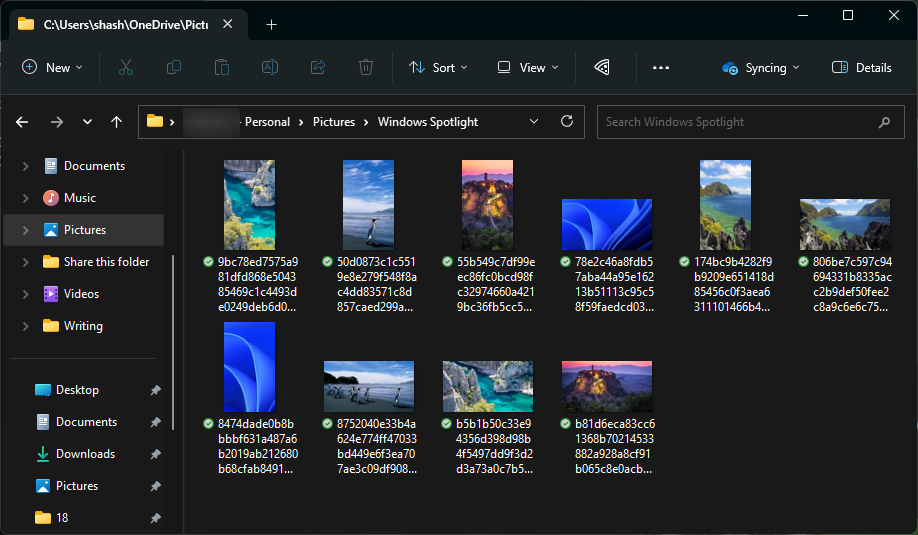Open the See more three-dots menu
The width and height of the screenshot is (918, 535).
(661, 67)
